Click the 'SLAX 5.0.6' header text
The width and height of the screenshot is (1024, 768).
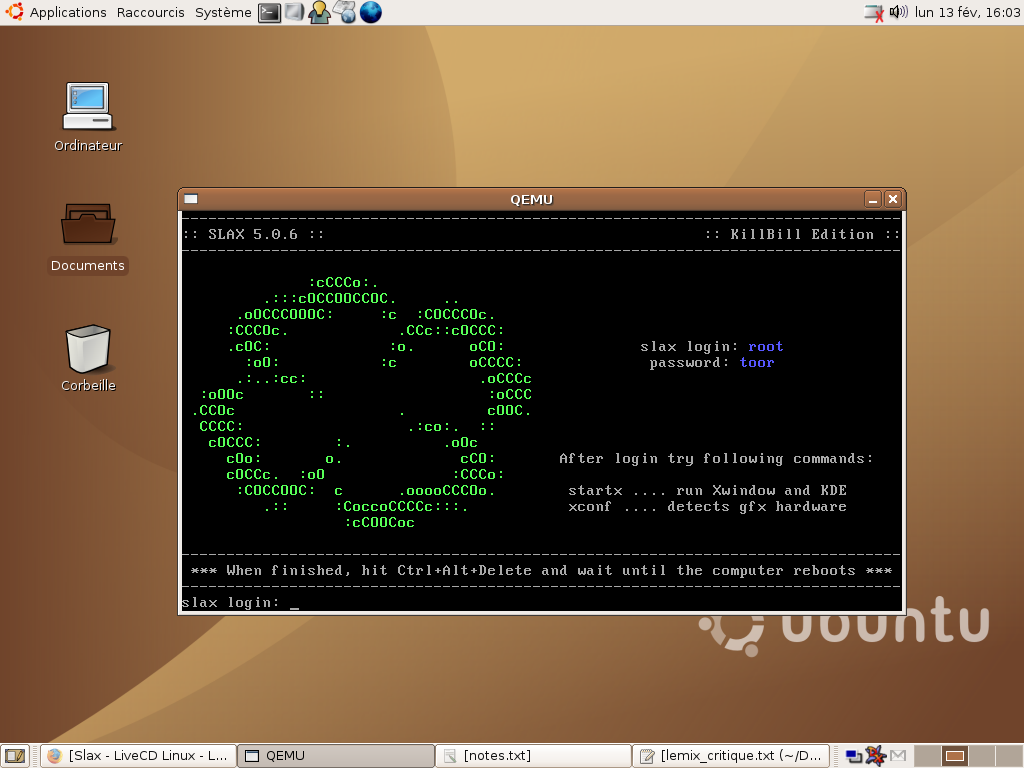click(x=253, y=234)
